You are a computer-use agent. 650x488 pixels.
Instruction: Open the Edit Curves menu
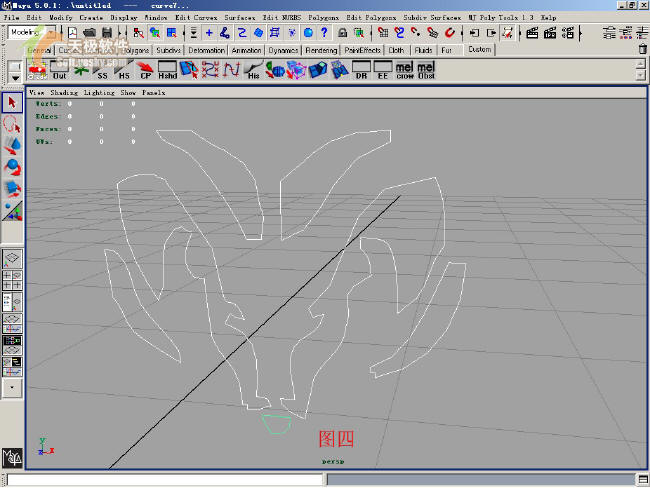[197, 17]
